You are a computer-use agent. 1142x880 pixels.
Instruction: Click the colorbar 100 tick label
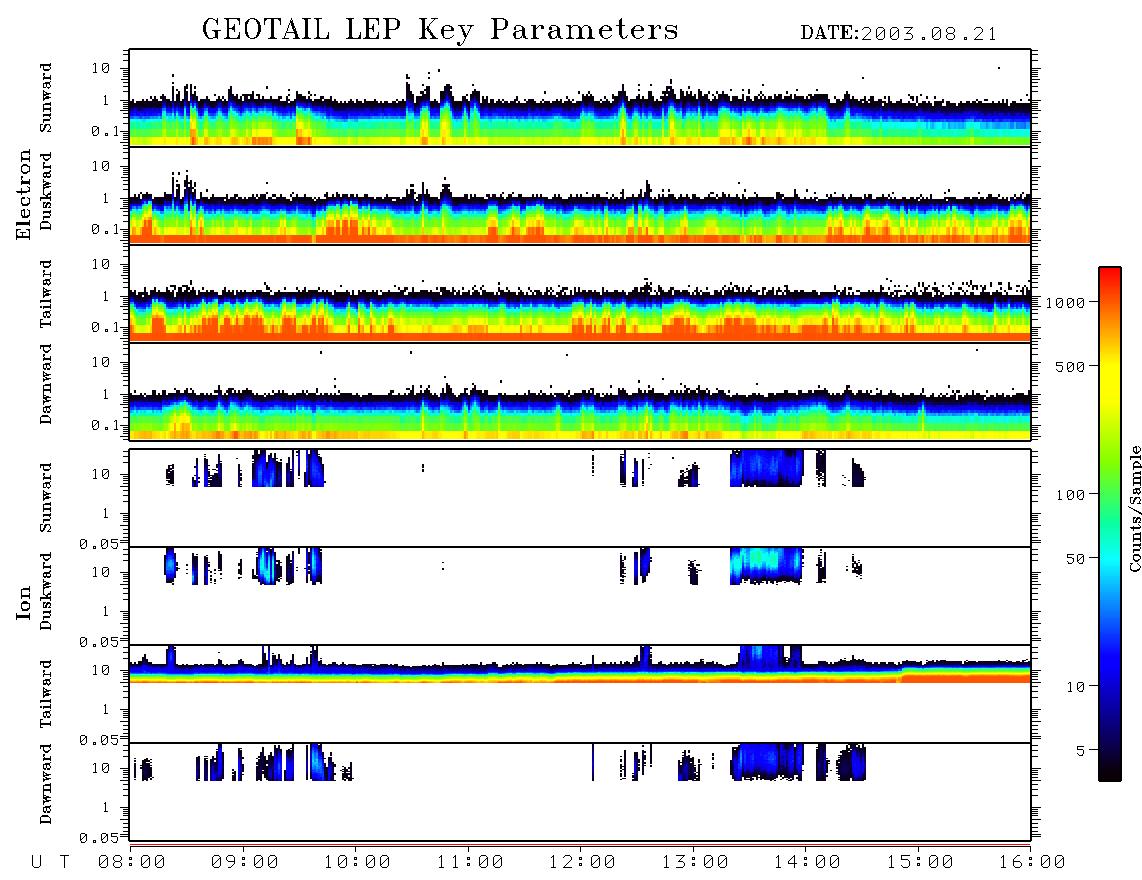tap(1071, 495)
